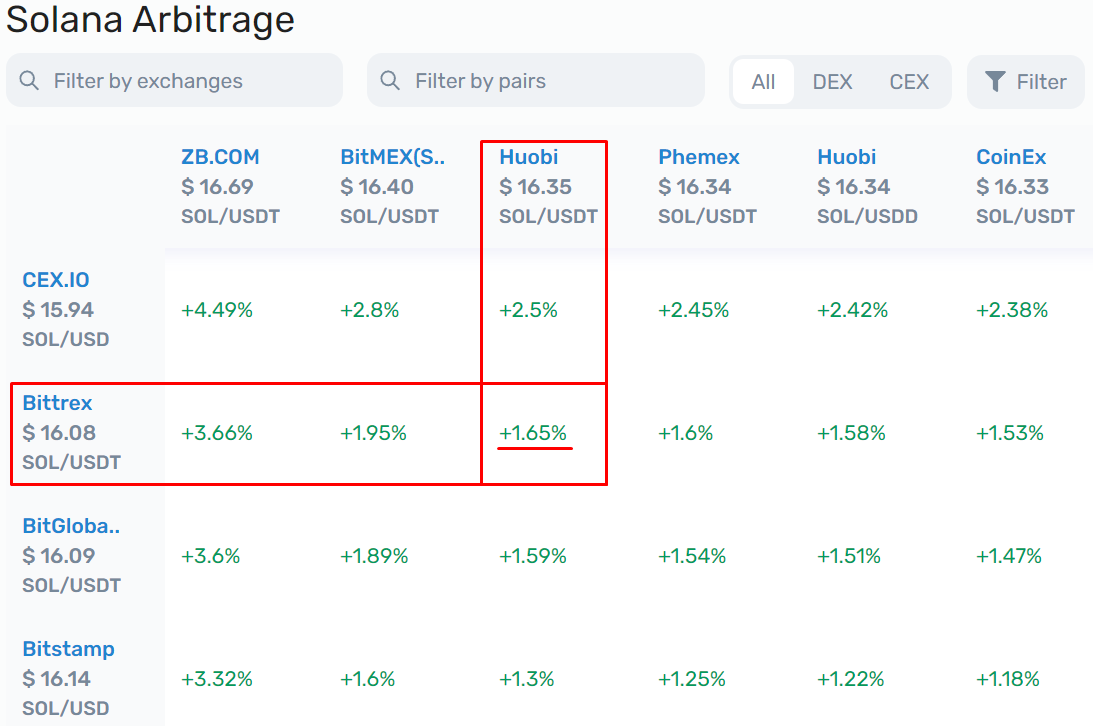This screenshot has height=726, width=1093.
Task: Open the Filter button
Action: point(1025,82)
